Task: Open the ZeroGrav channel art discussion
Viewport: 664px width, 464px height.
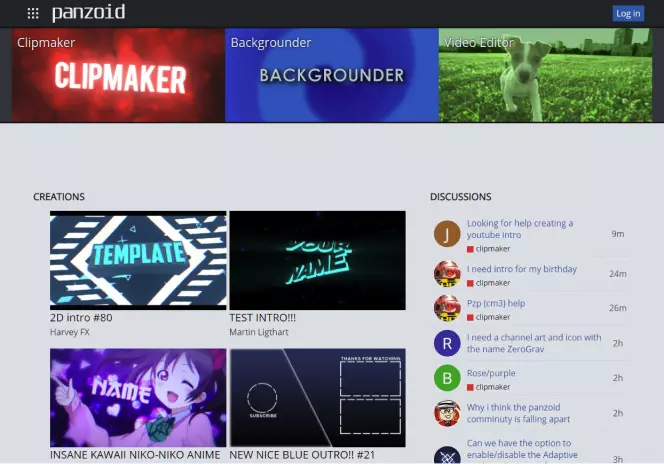Action: [534, 343]
